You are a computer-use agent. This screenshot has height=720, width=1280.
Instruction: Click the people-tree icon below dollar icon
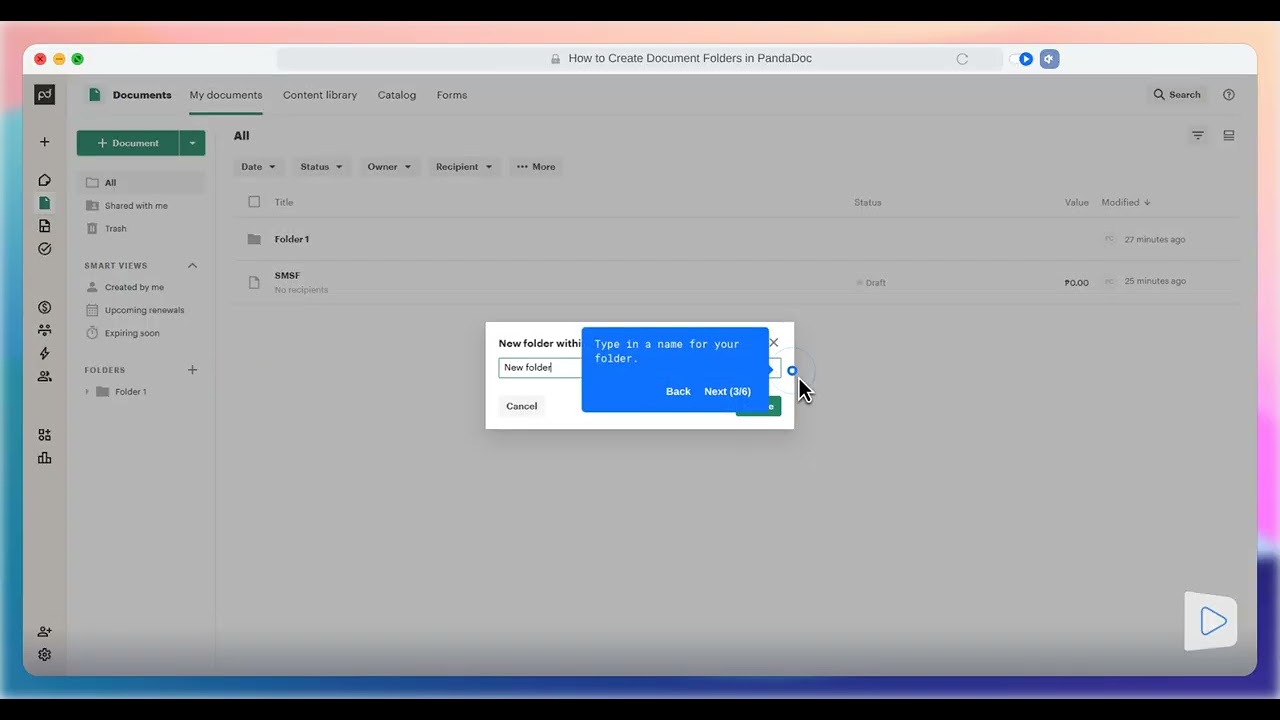point(45,330)
